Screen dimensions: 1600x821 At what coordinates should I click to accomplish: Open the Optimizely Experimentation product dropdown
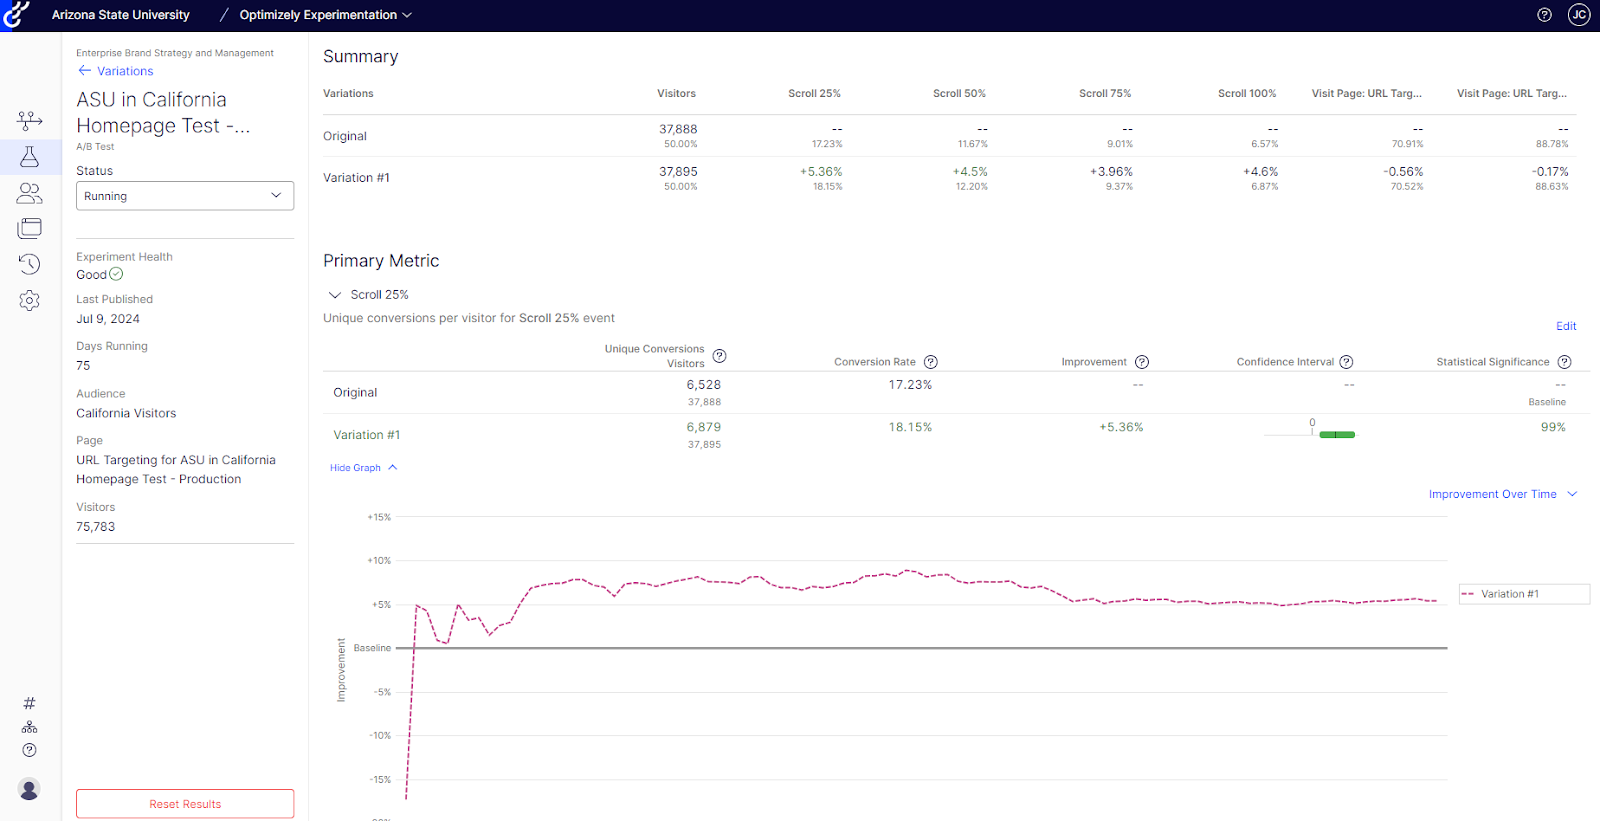click(326, 15)
